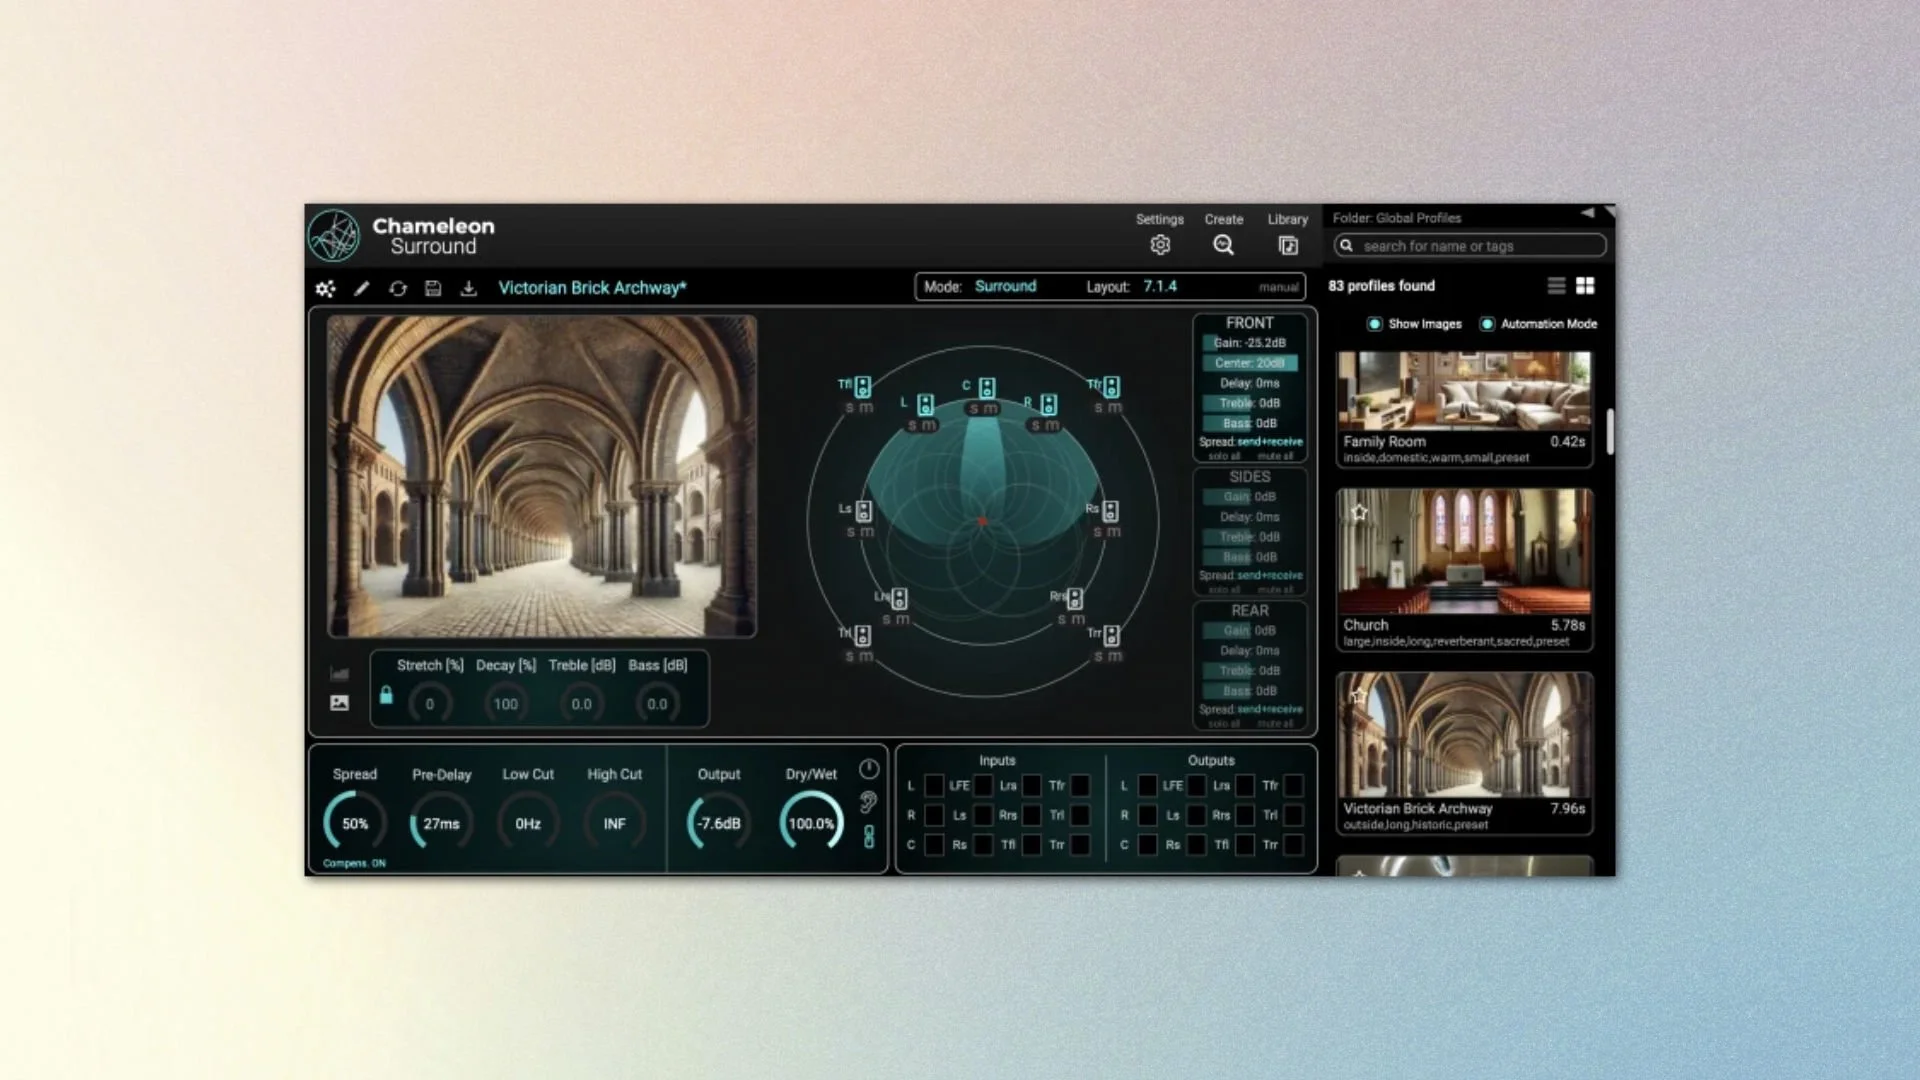
Task: Switch the library to grid view
Action: tap(1585, 286)
